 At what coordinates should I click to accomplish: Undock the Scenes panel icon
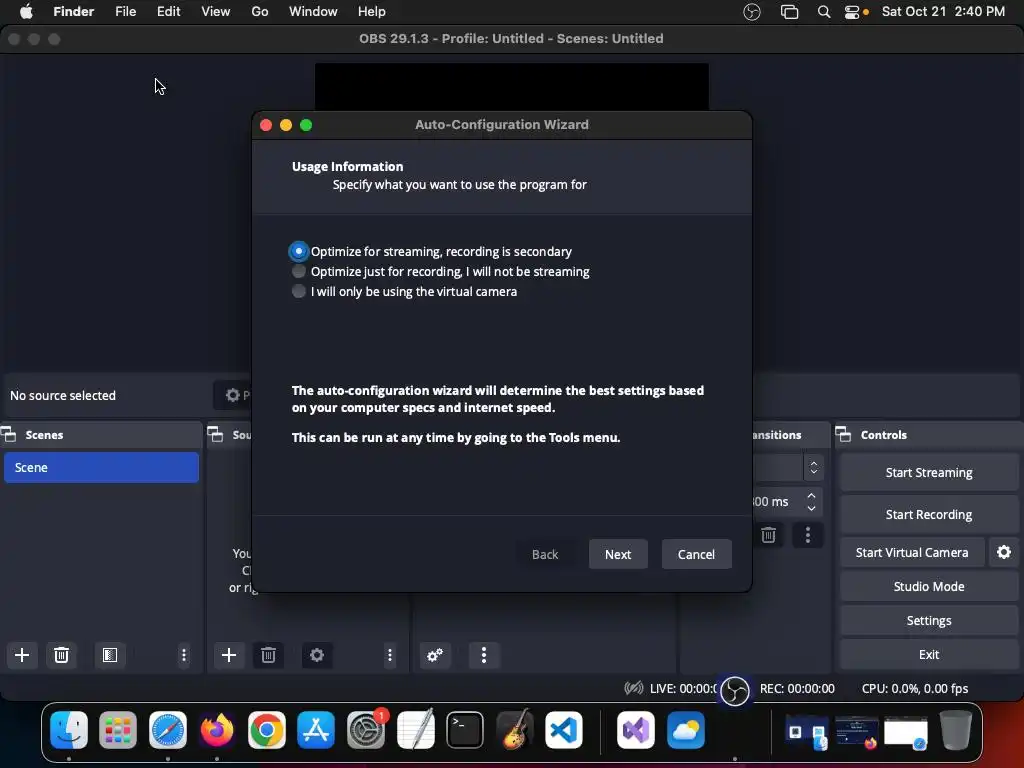click(9, 434)
